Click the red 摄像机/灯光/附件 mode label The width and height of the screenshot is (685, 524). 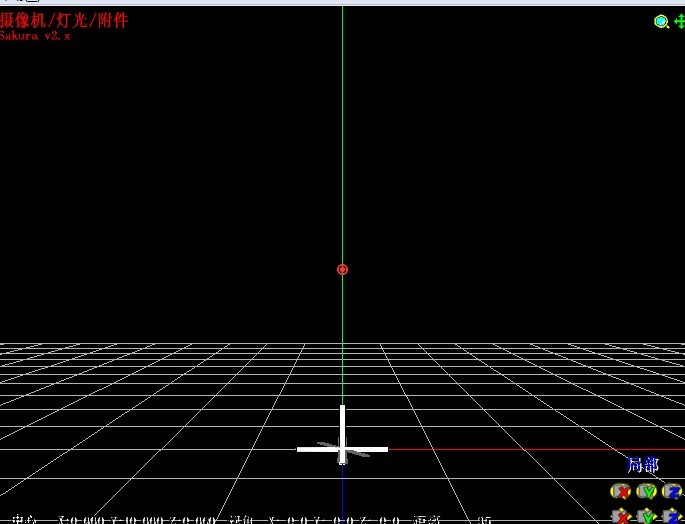point(64,21)
